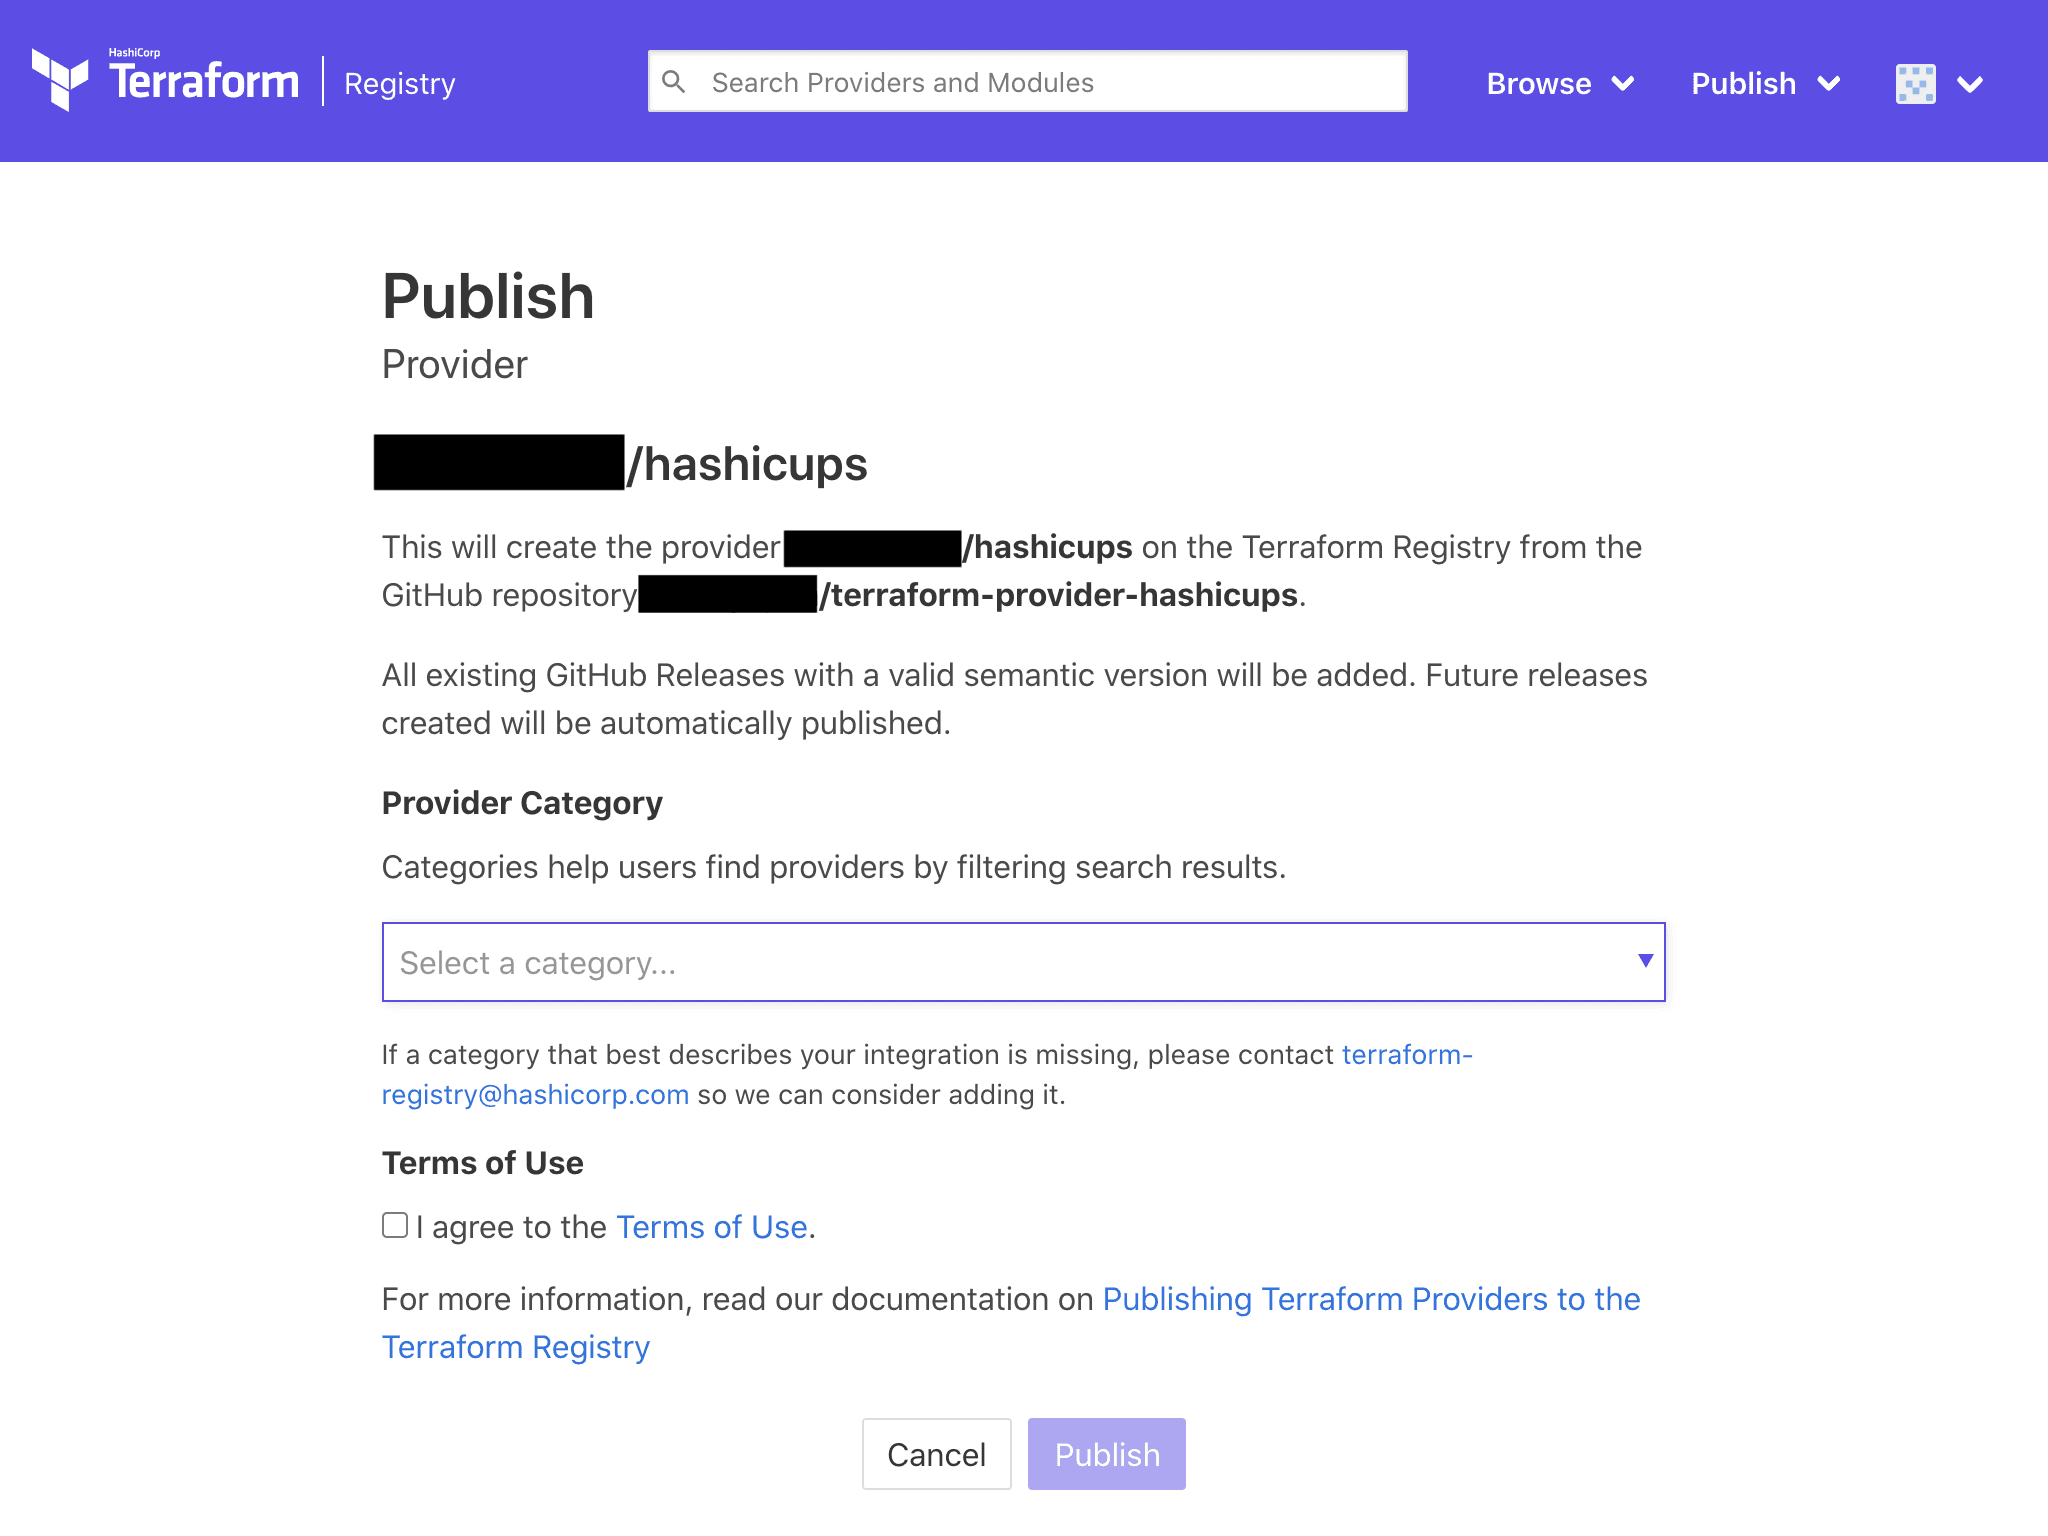The height and width of the screenshot is (1536, 2048).
Task: Open the Publish dropdown menu
Action: 1764,82
